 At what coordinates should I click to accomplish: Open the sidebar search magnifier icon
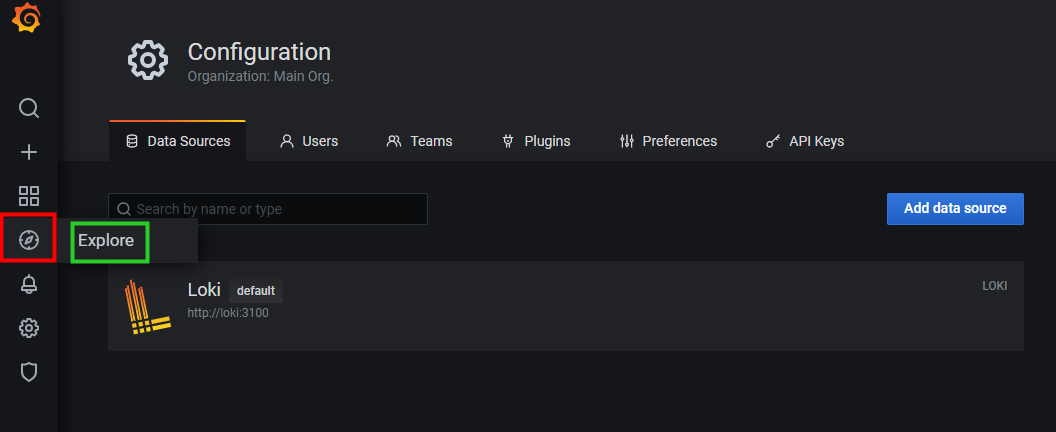coord(29,108)
